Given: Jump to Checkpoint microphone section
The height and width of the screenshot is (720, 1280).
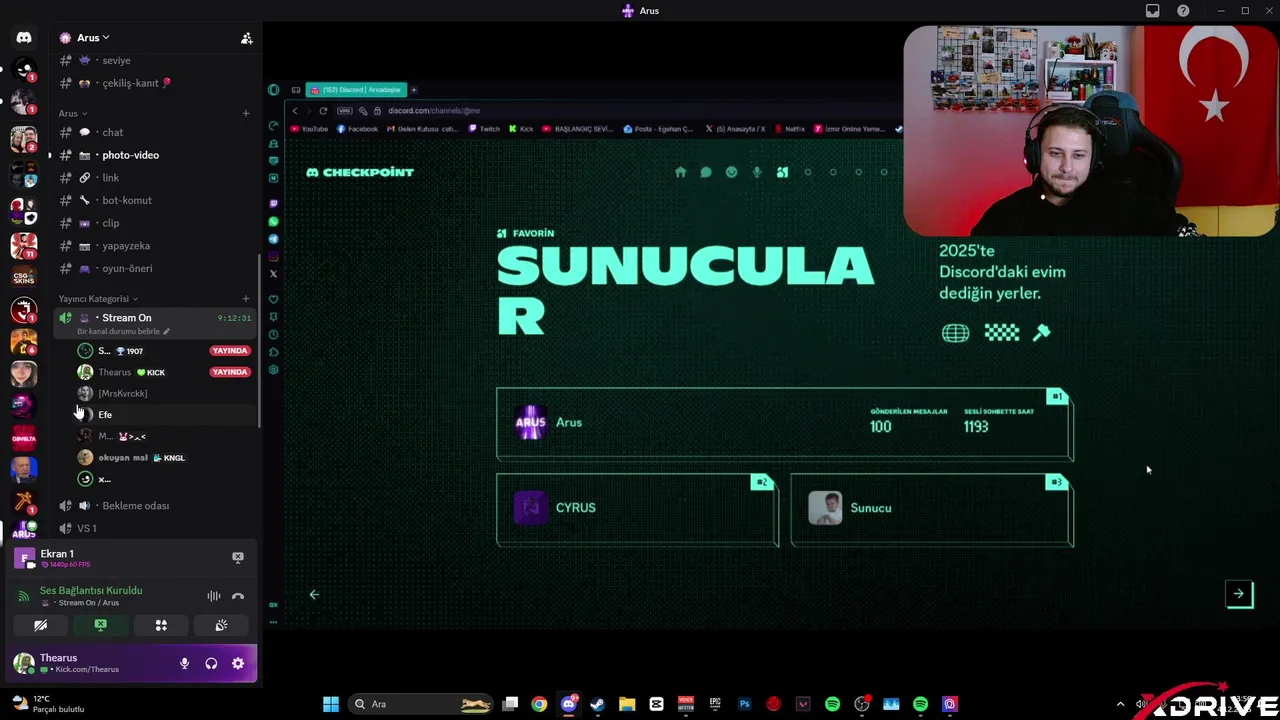Looking at the screenshot, I should tap(757, 172).
